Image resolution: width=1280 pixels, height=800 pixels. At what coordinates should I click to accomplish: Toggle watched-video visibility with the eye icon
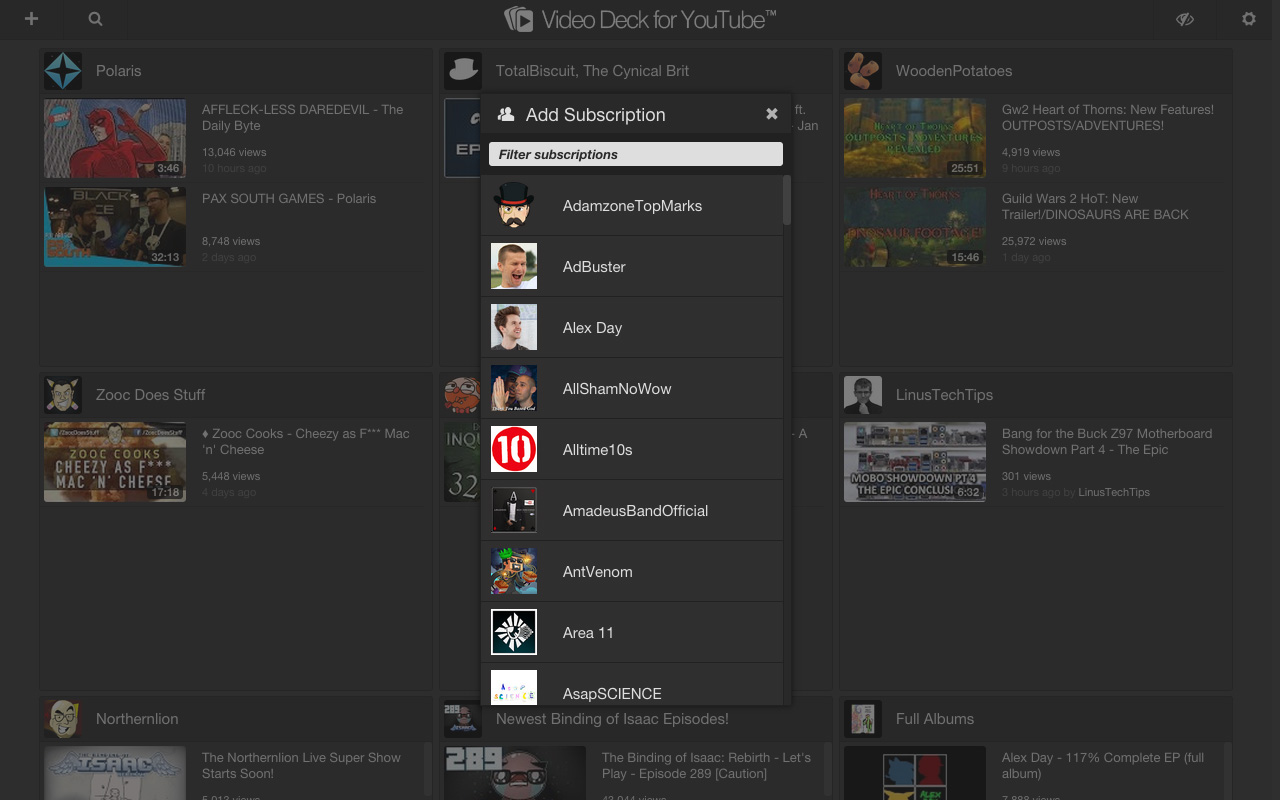click(1185, 19)
